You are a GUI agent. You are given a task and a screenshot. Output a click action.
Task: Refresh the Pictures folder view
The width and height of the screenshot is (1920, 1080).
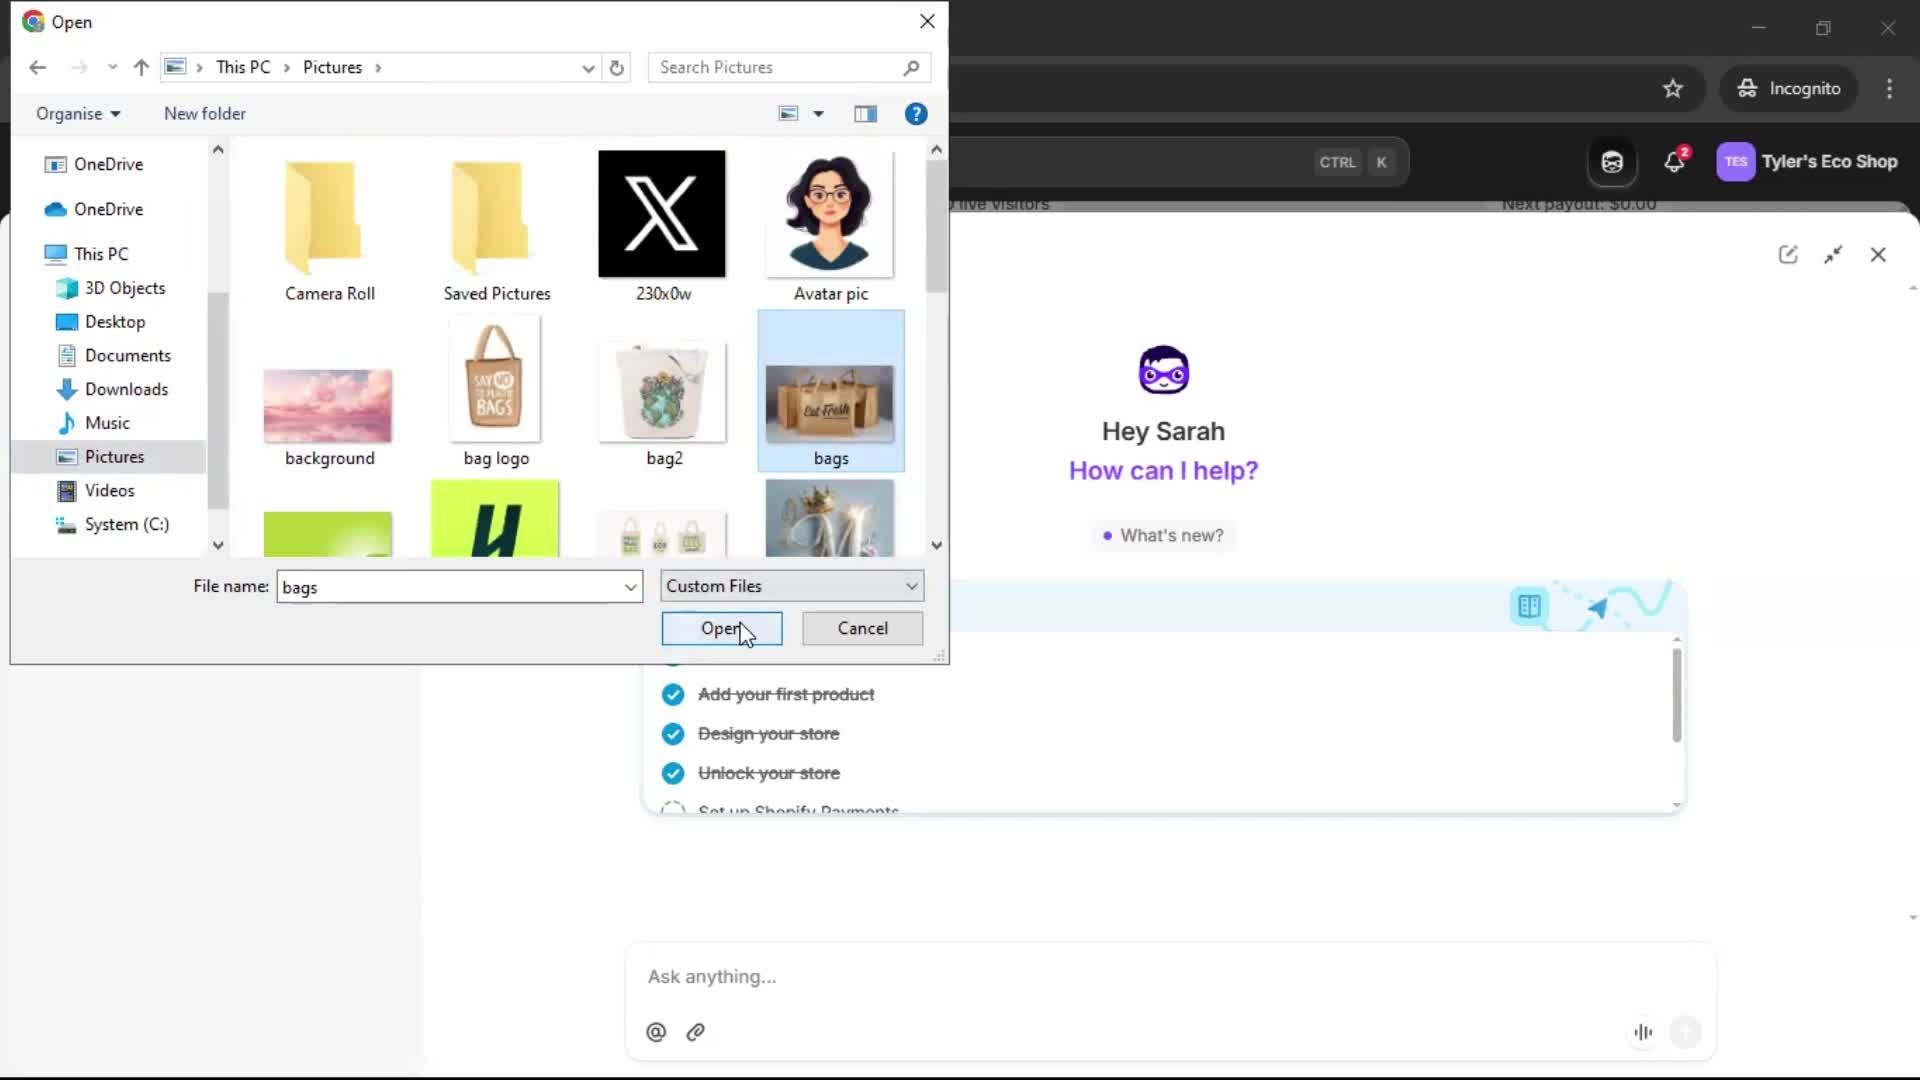(x=616, y=67)
